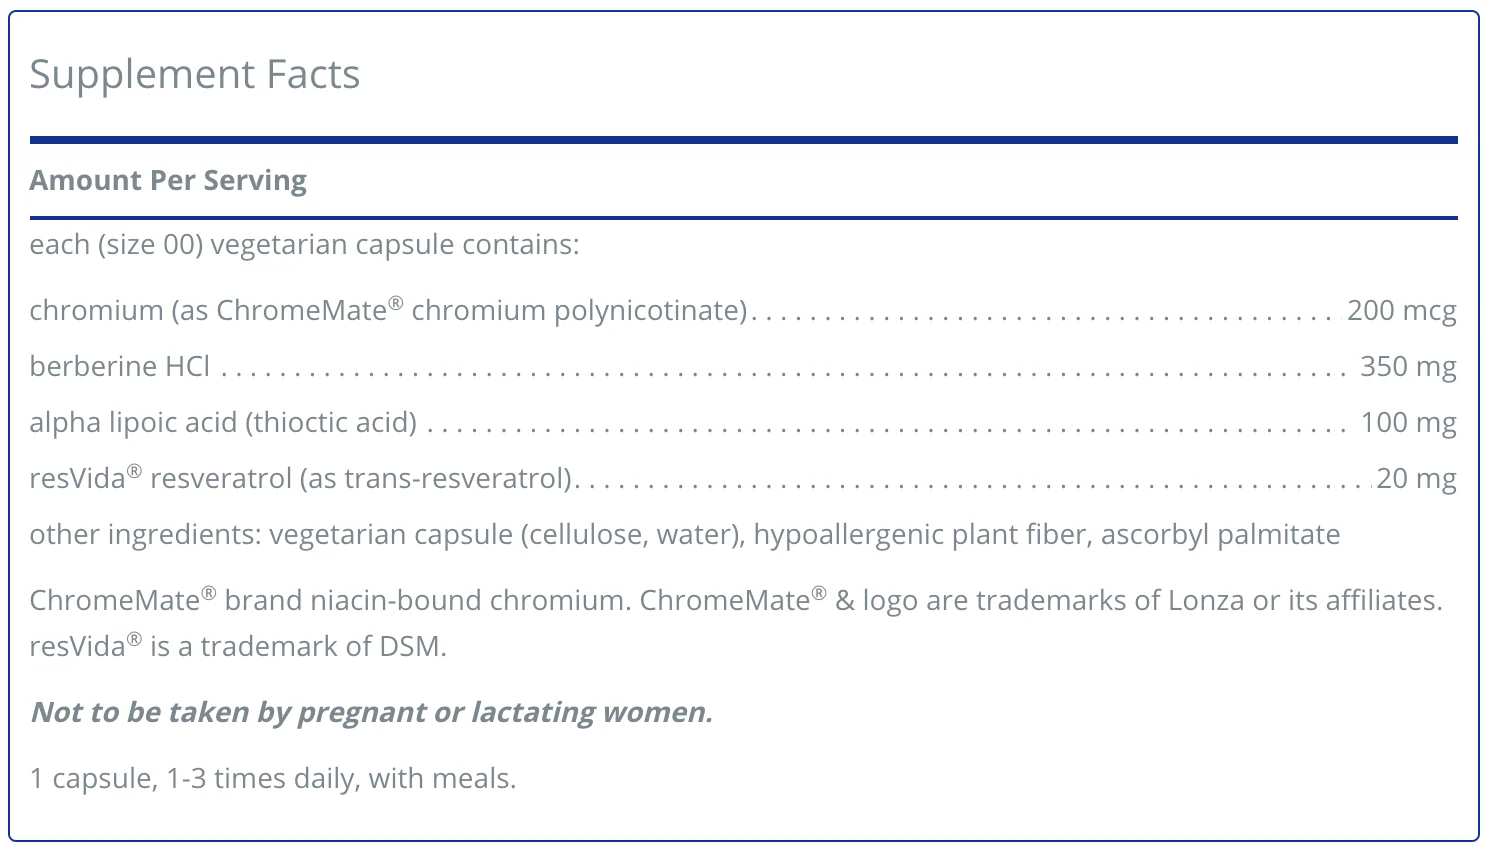
Task: Click the 1 capsule dosage instructions
Action: pos(273,778)
